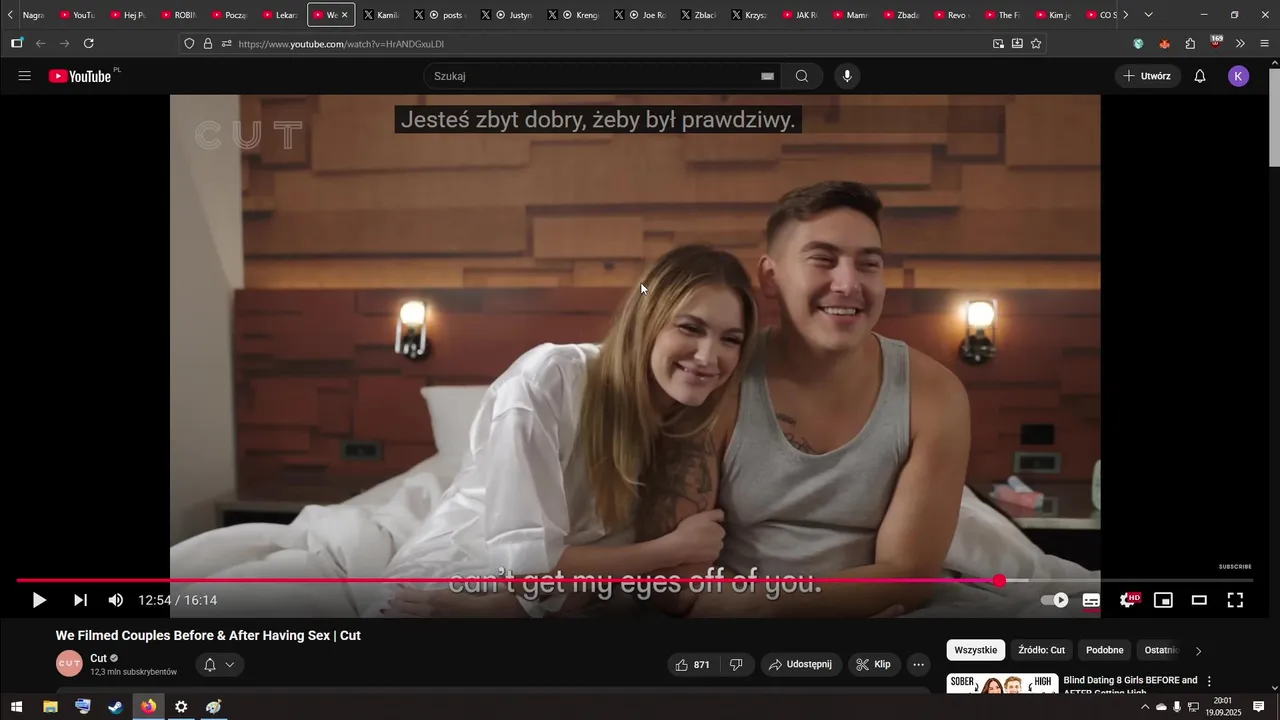The height and width of the screenshot is (720, 1280).
Task: Click the Utwórz button
Action: pos(1147,76)
